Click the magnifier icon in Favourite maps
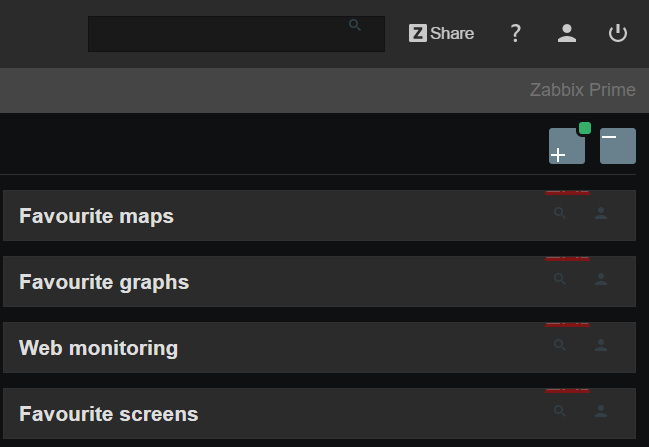Viewport: 649px width, 447px height. (560, 213)
